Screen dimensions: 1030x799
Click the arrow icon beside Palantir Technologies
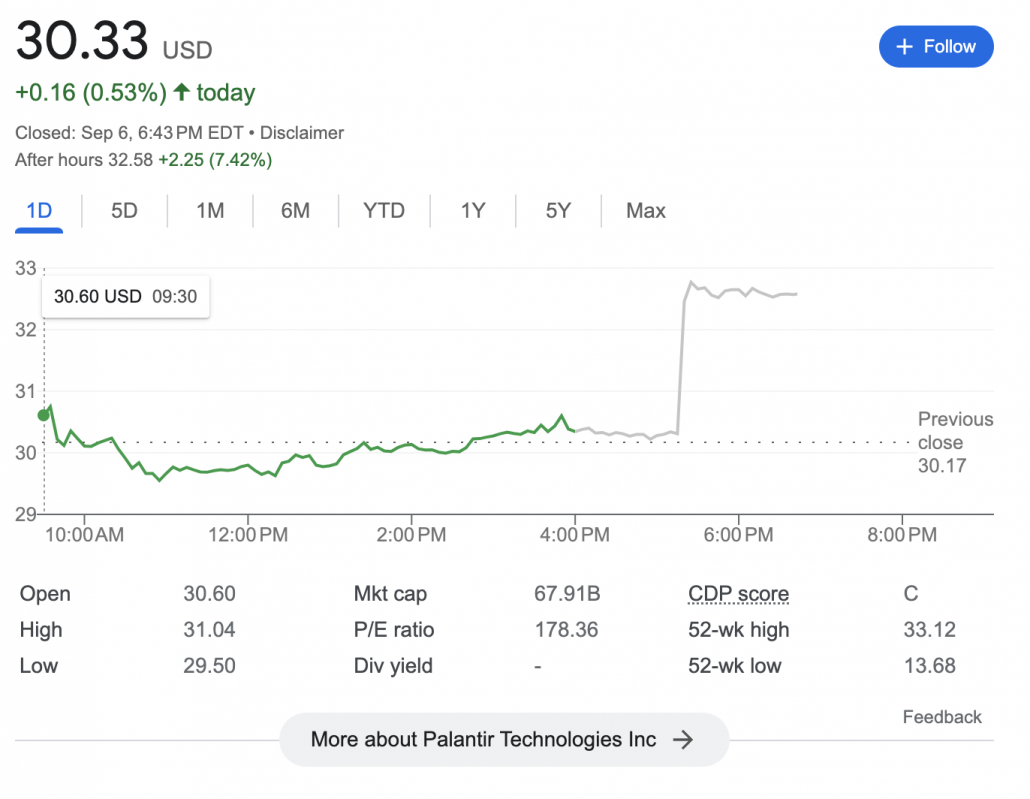(x=683, y=740)
